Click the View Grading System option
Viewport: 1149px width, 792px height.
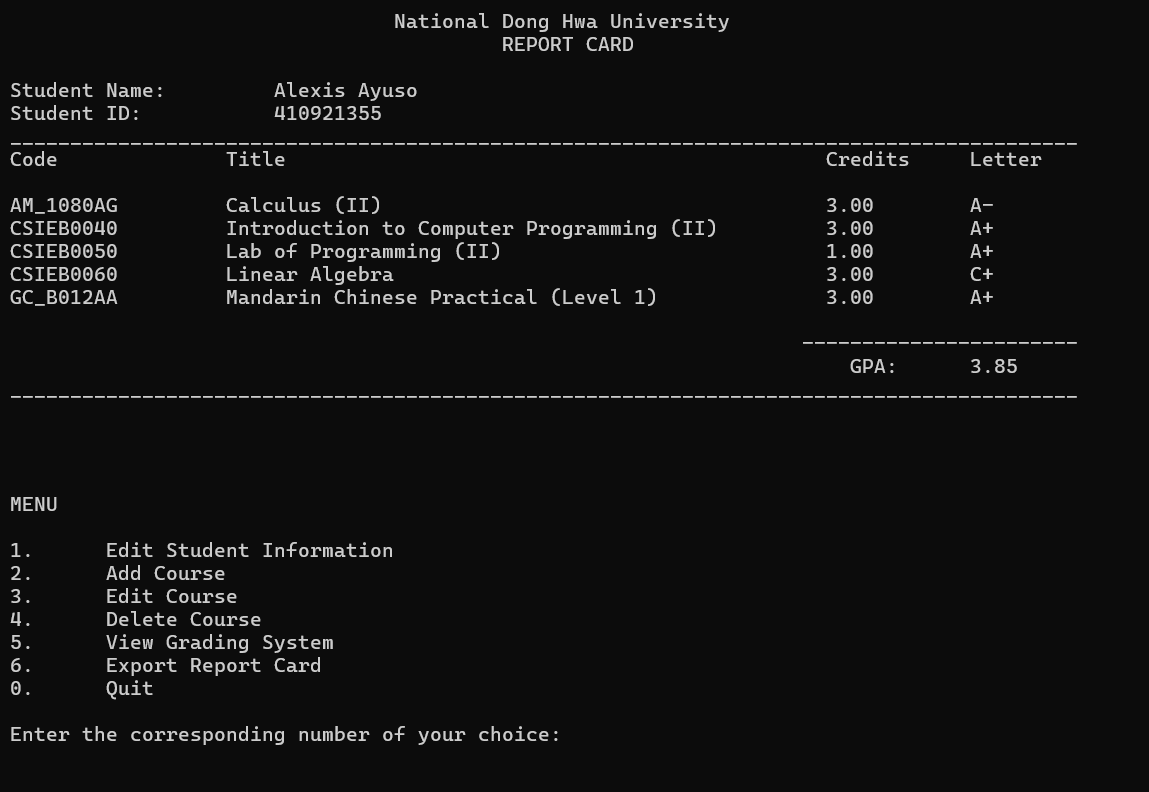pyautogui.click(x=219, y=642)
